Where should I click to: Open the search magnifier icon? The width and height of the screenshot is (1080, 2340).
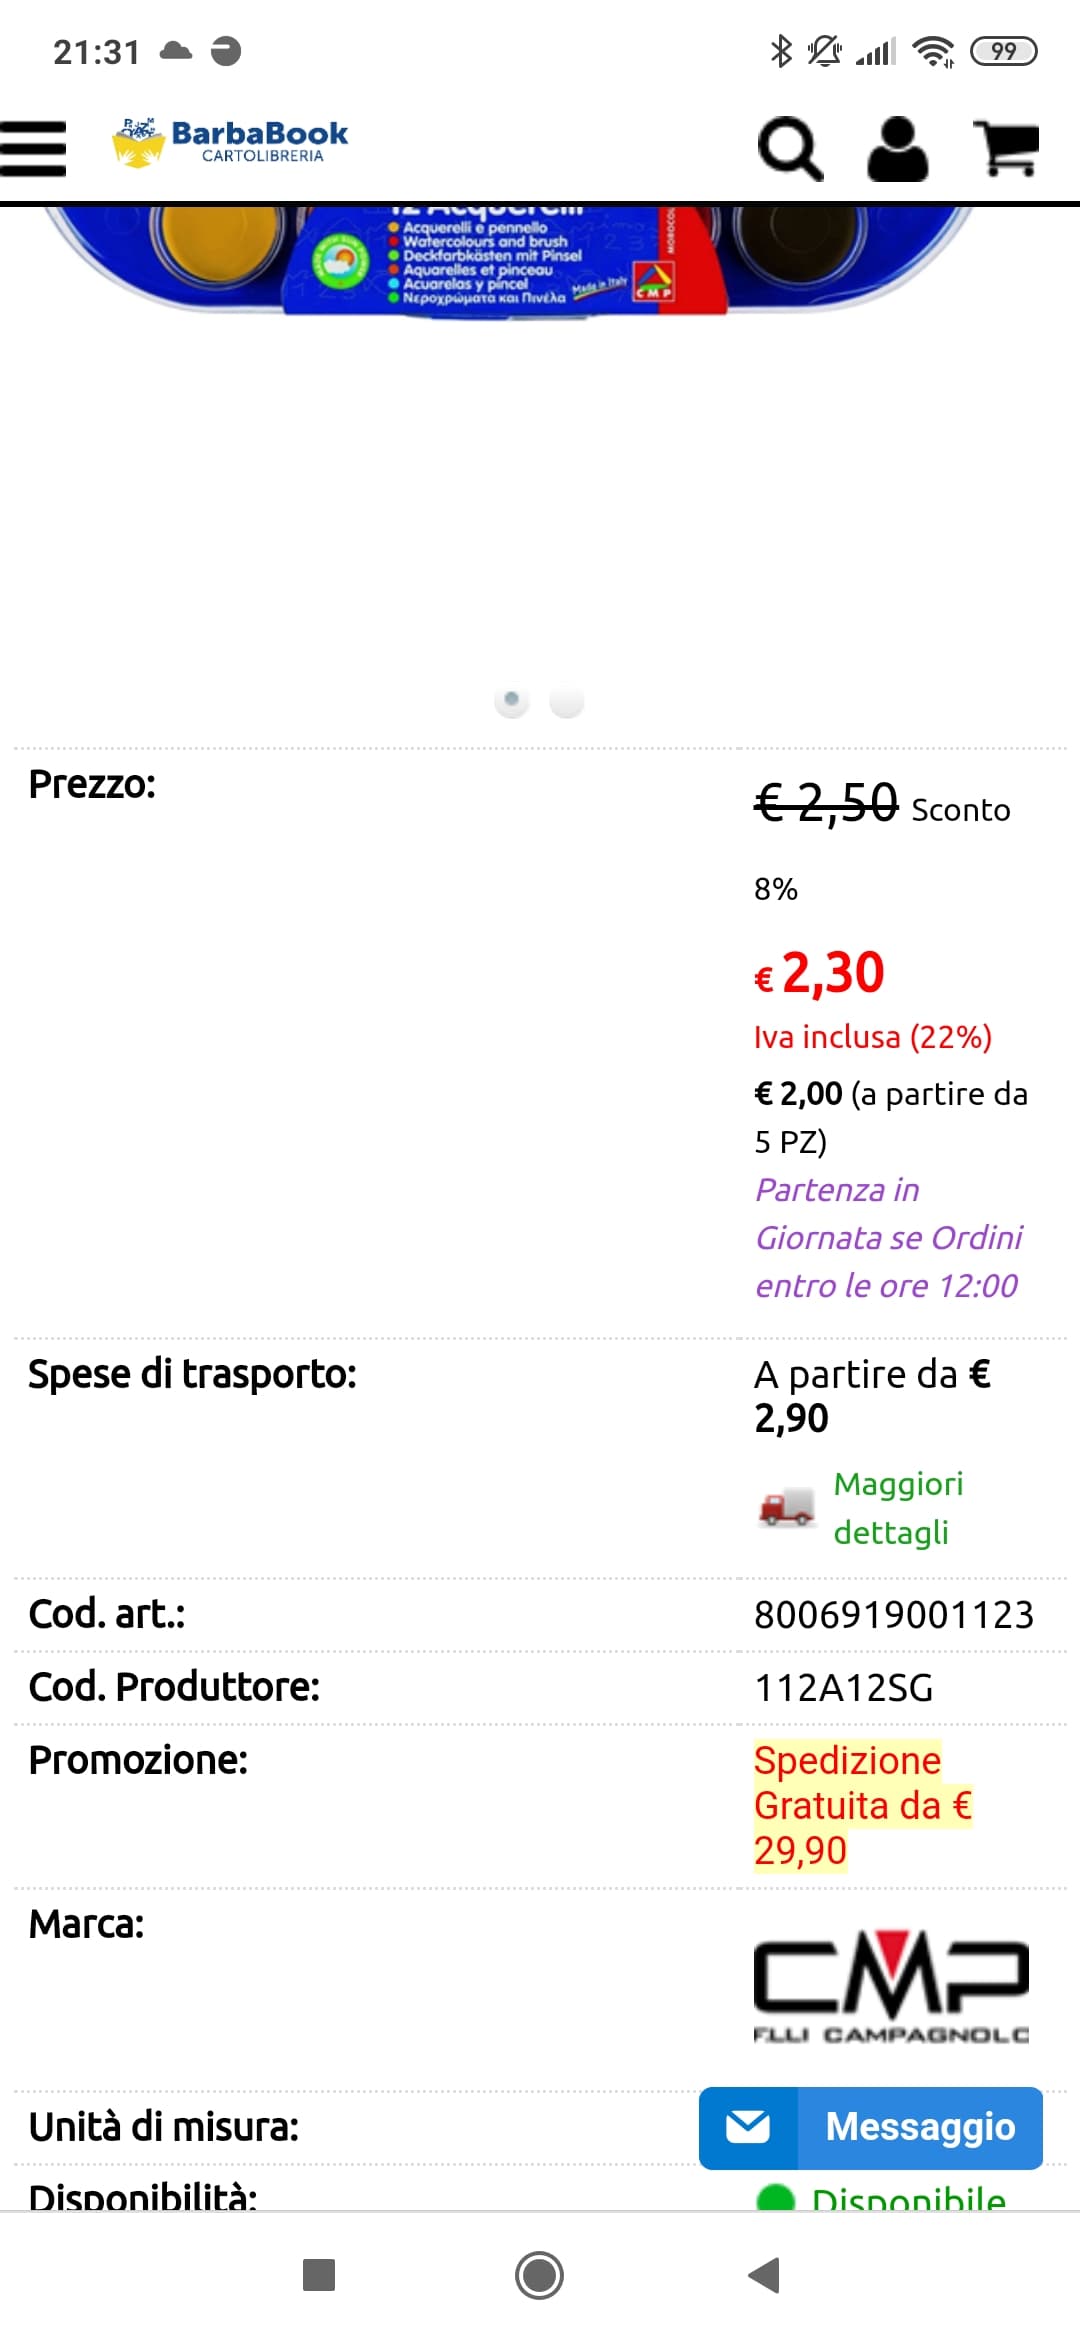(790, 149)
